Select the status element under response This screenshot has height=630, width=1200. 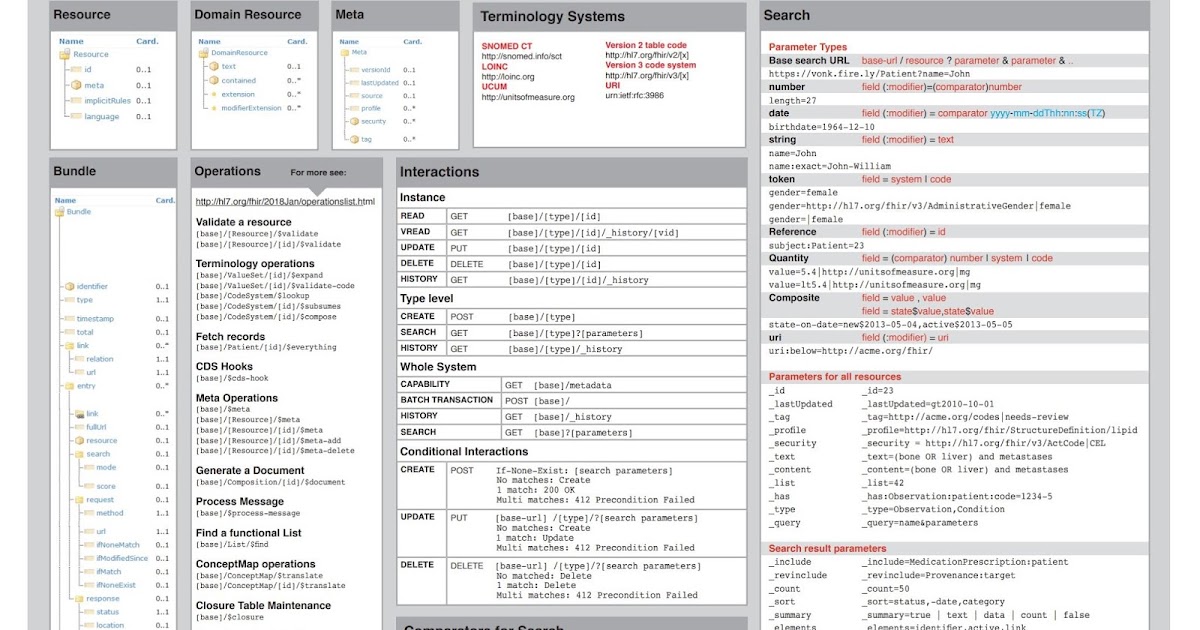pos(108,612)
